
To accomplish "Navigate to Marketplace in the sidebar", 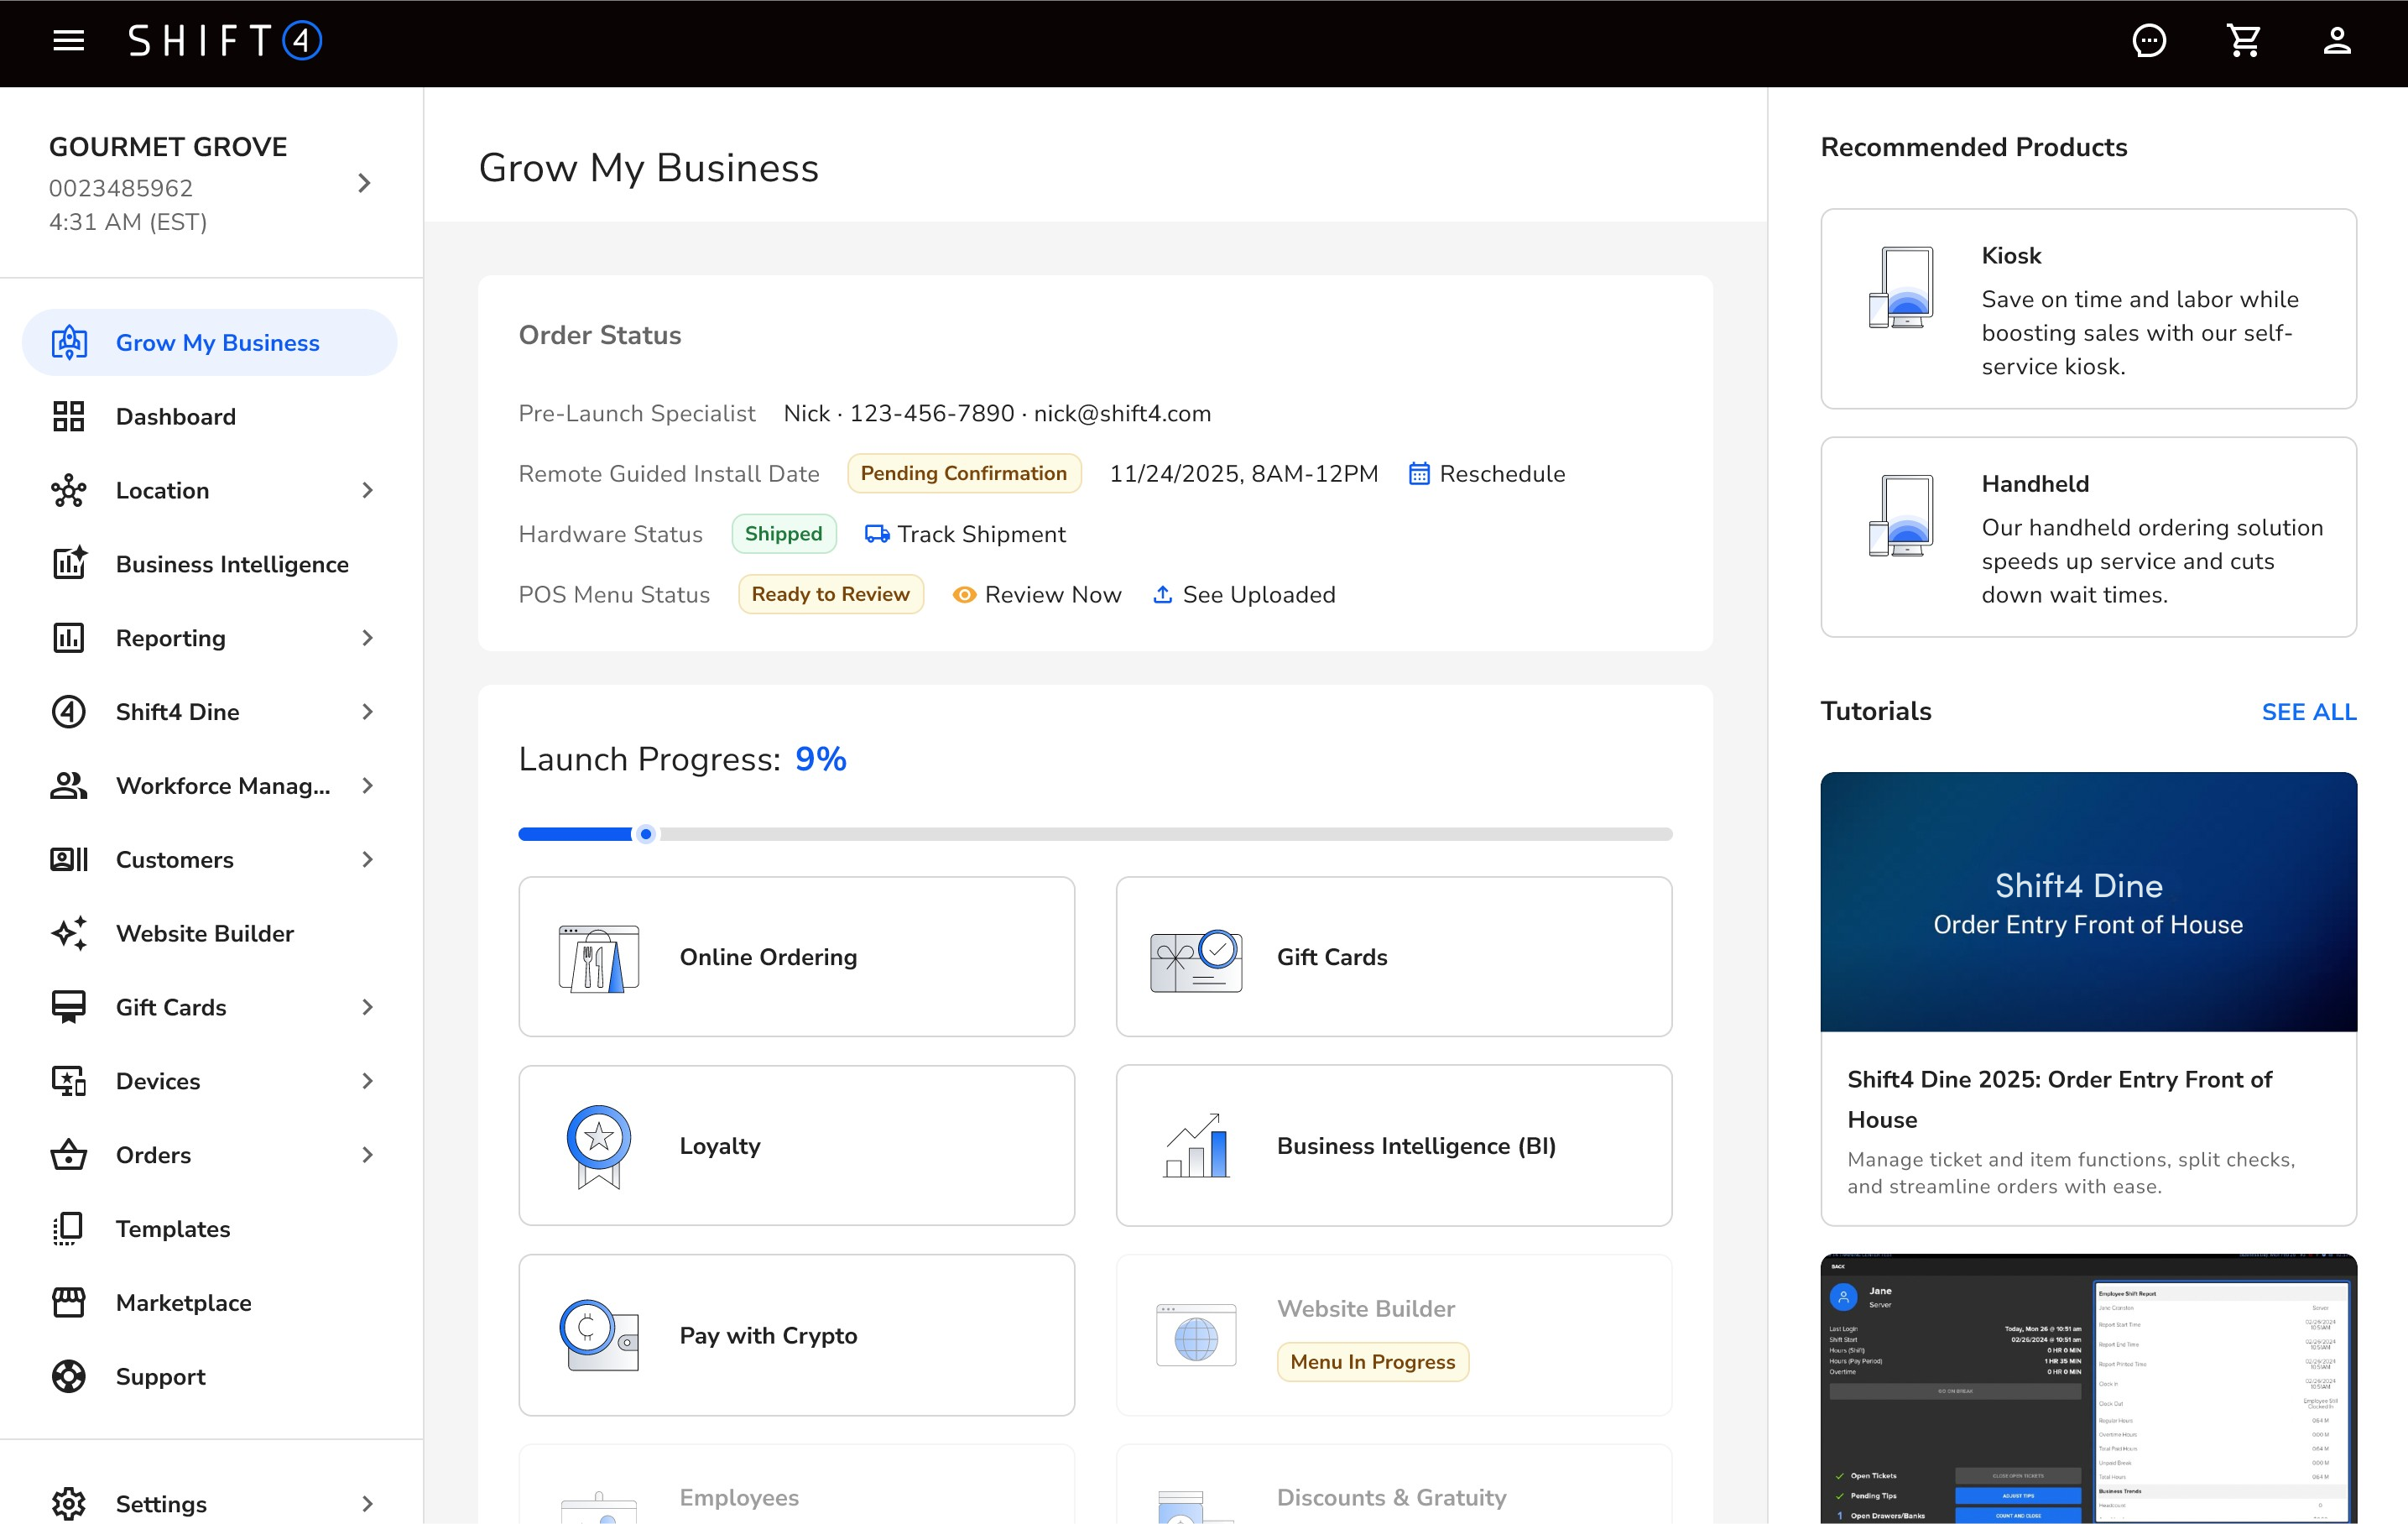I will (x=209, y=1302).
